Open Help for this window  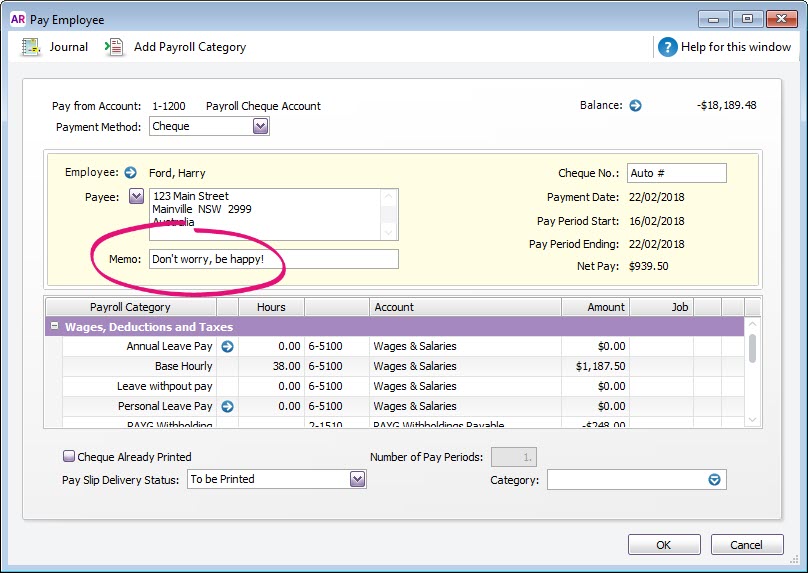pos(668,47)
